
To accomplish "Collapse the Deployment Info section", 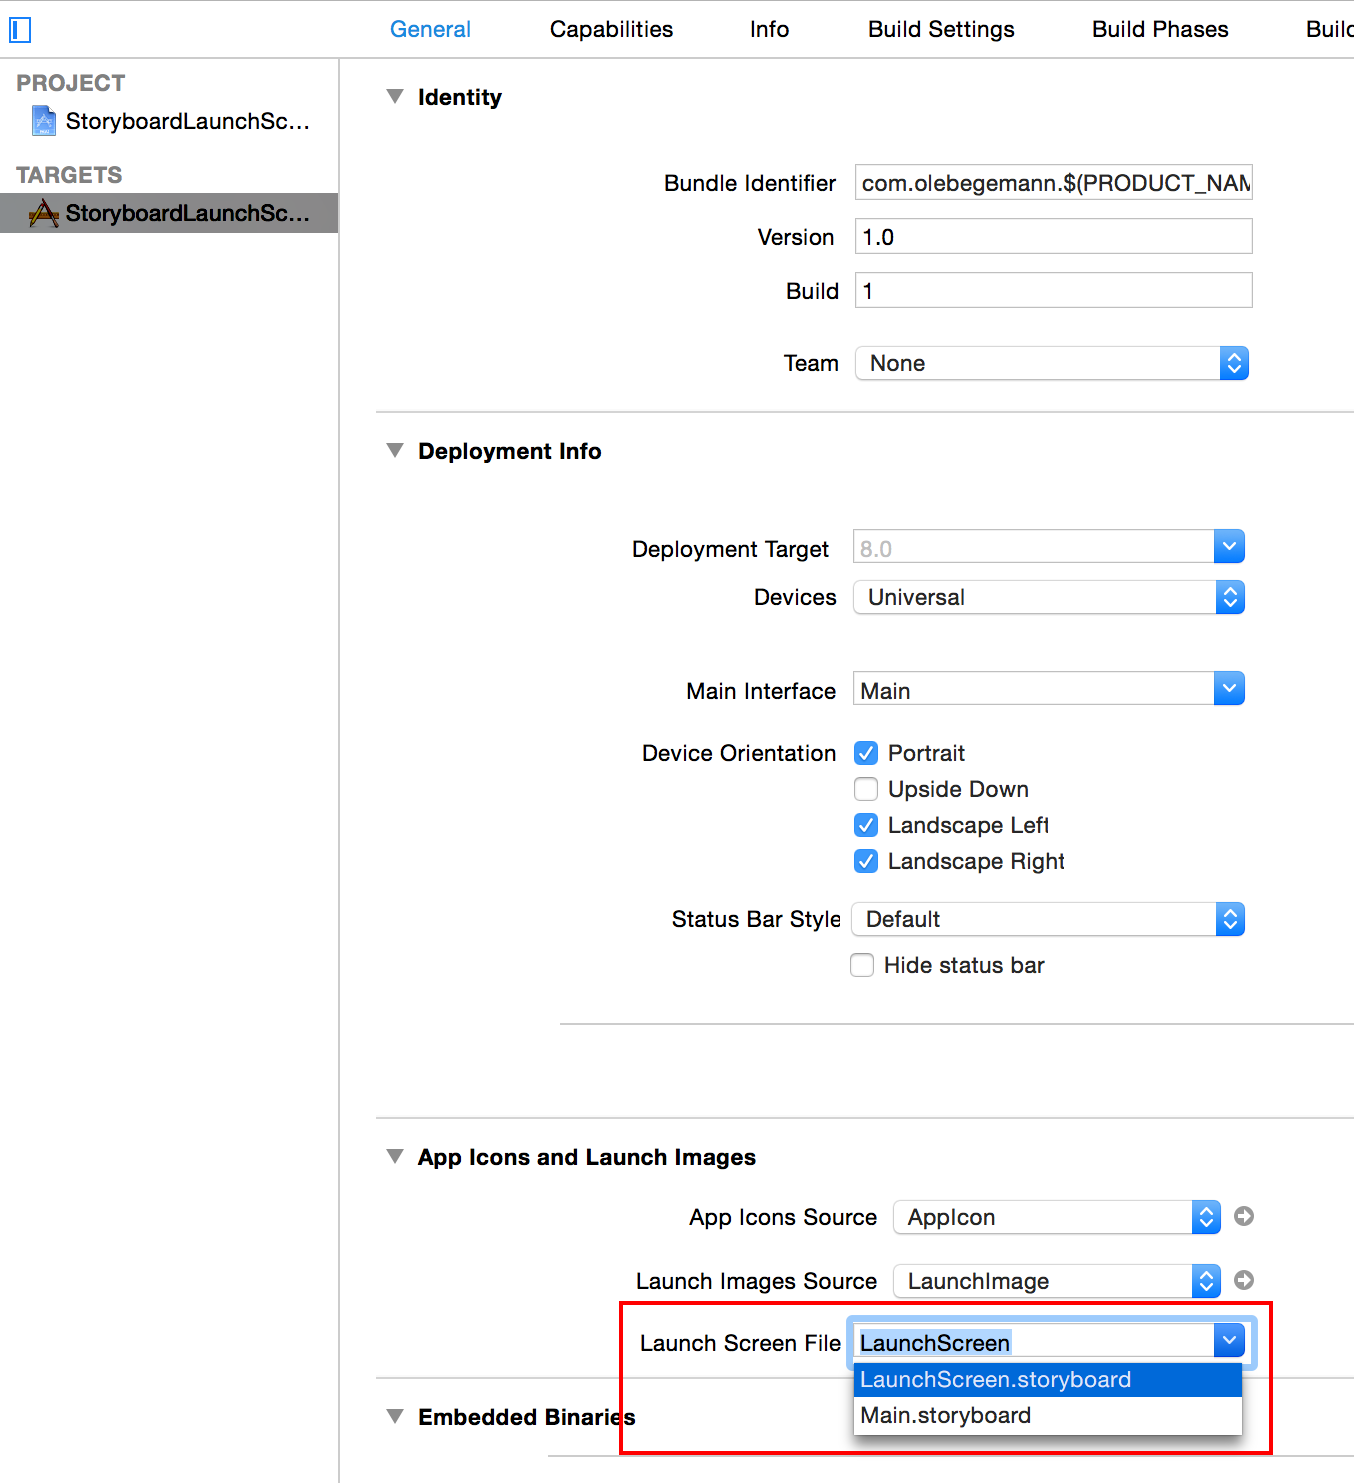I will click(x=395, y=451).
